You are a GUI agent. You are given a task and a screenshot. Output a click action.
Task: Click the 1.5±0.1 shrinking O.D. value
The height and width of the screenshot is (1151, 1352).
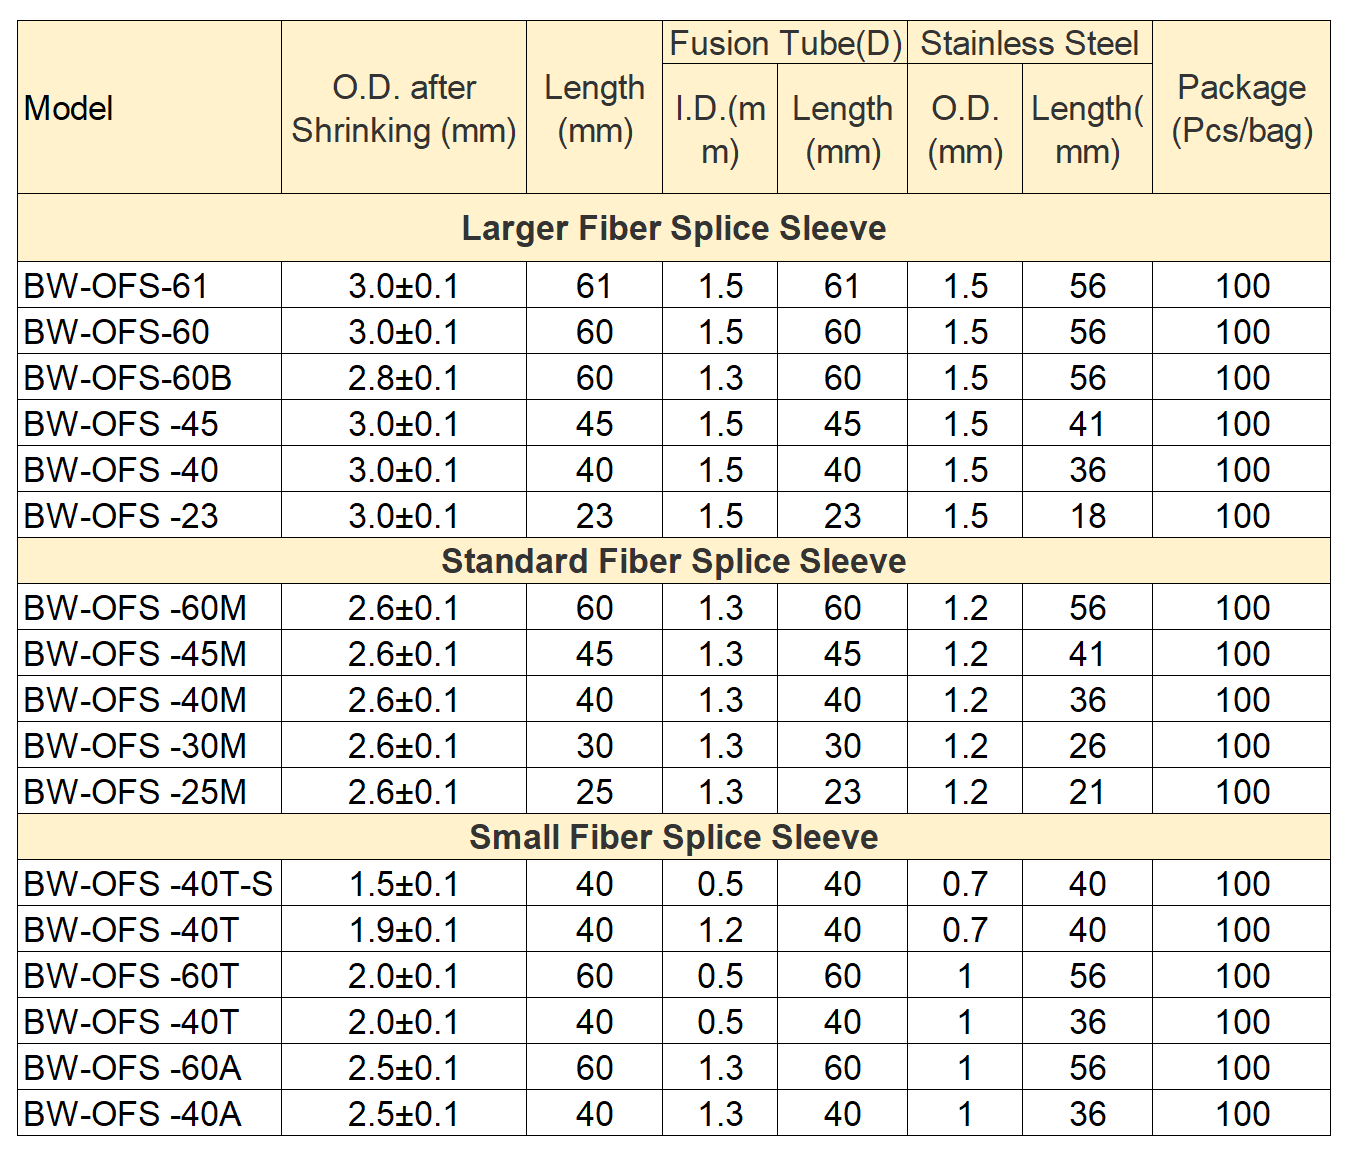[x=403, y=884]
